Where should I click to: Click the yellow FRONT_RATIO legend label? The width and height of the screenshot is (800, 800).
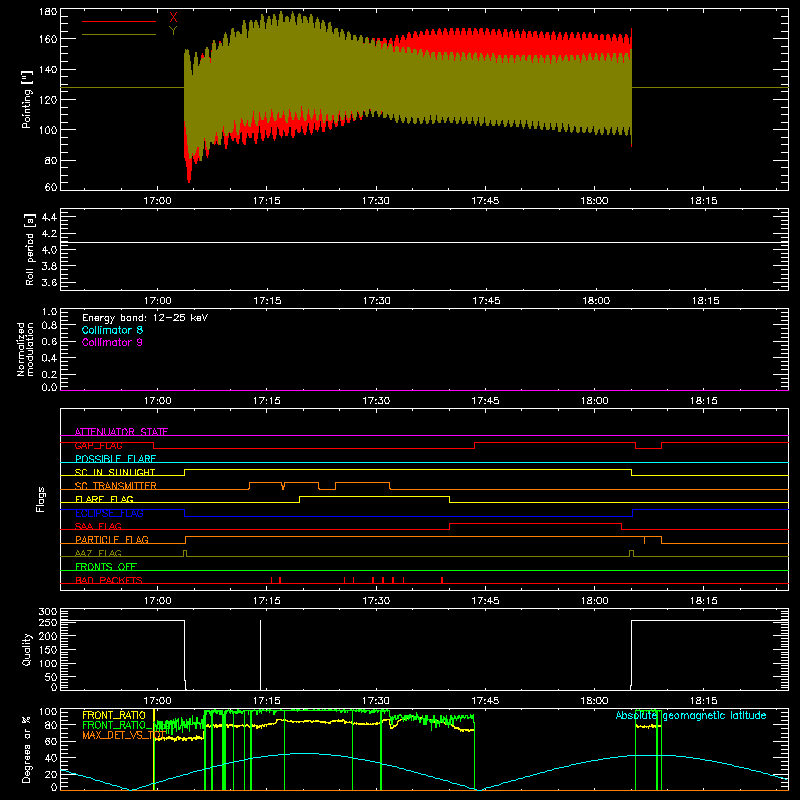[114, 715]
